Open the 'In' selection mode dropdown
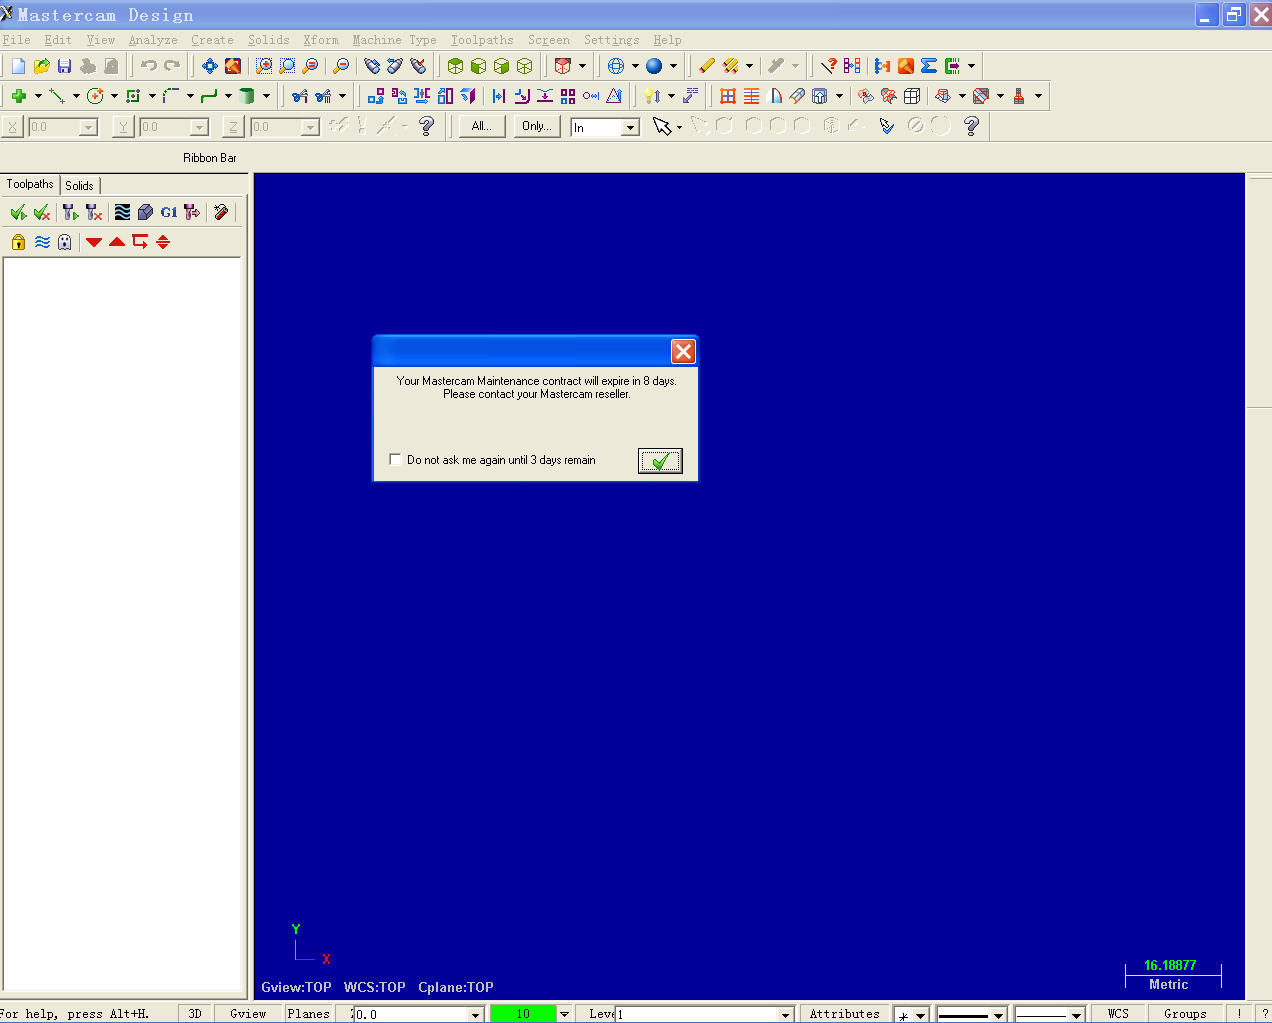The image size is (1272, 1023). [x=630, y=127]
